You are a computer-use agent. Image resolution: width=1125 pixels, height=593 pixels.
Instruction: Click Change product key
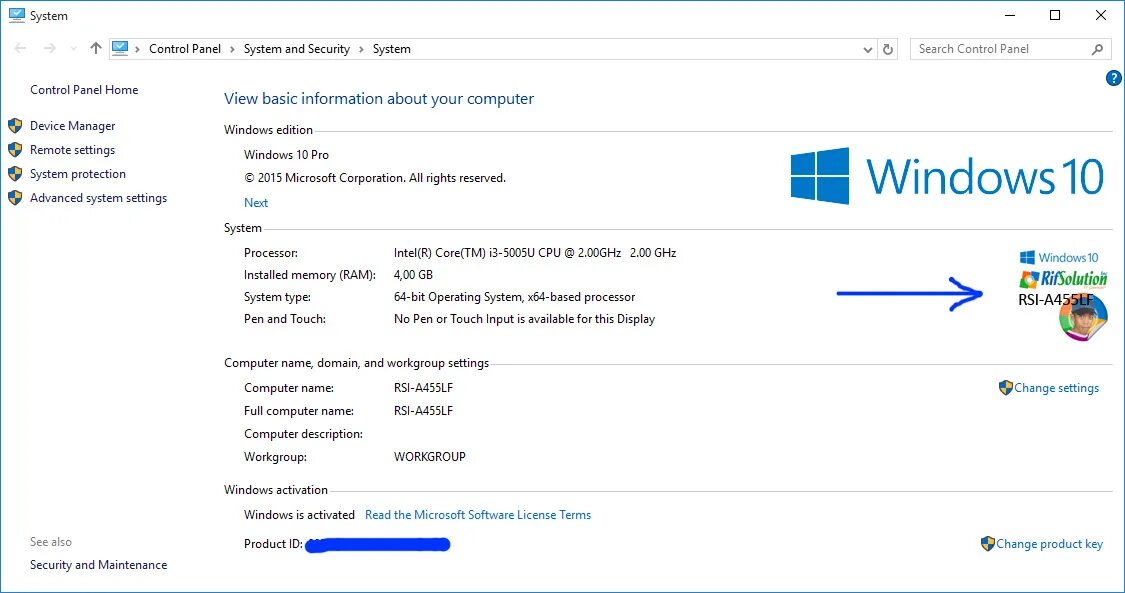coord(1049,544)
